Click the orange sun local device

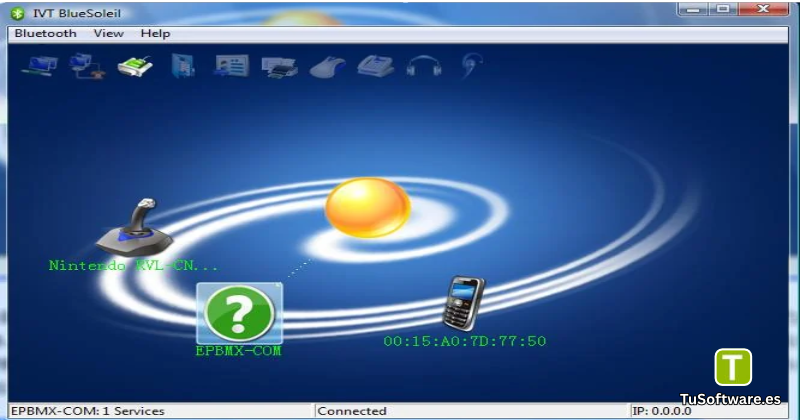(367, 207)
